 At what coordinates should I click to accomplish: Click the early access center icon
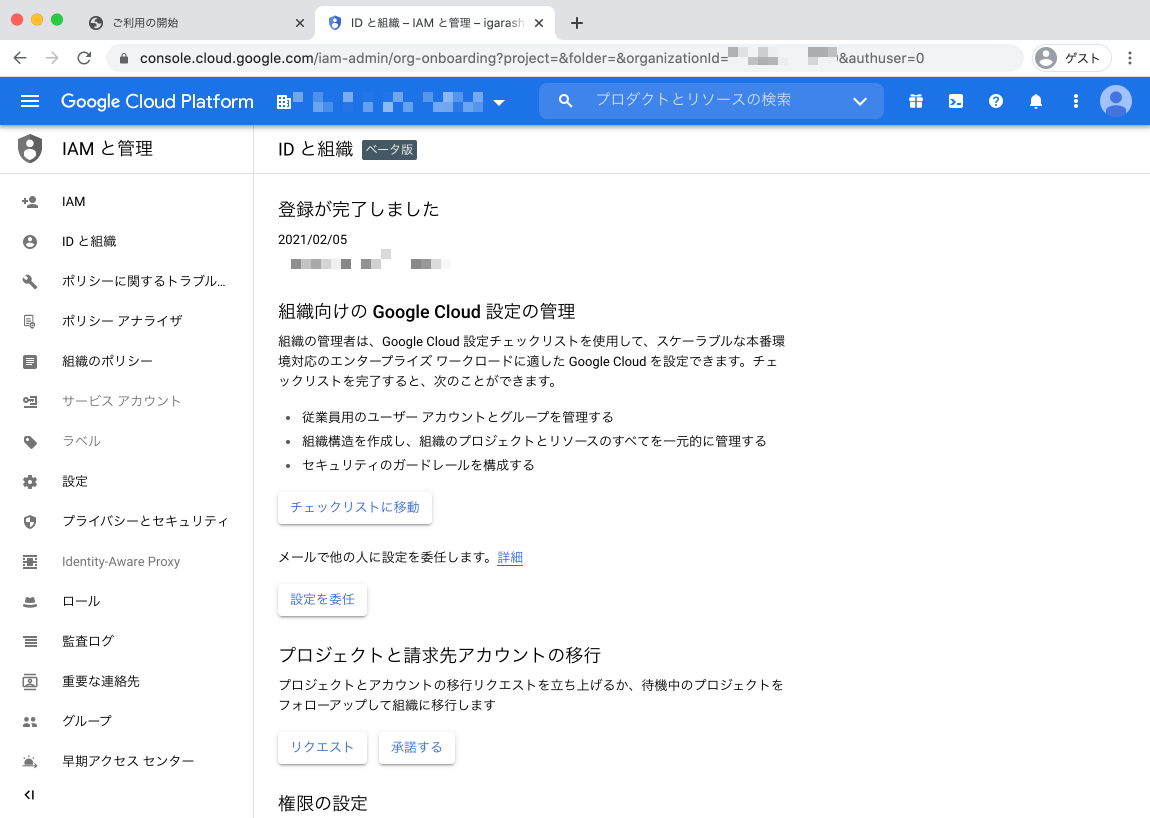[x=30, y=762]
